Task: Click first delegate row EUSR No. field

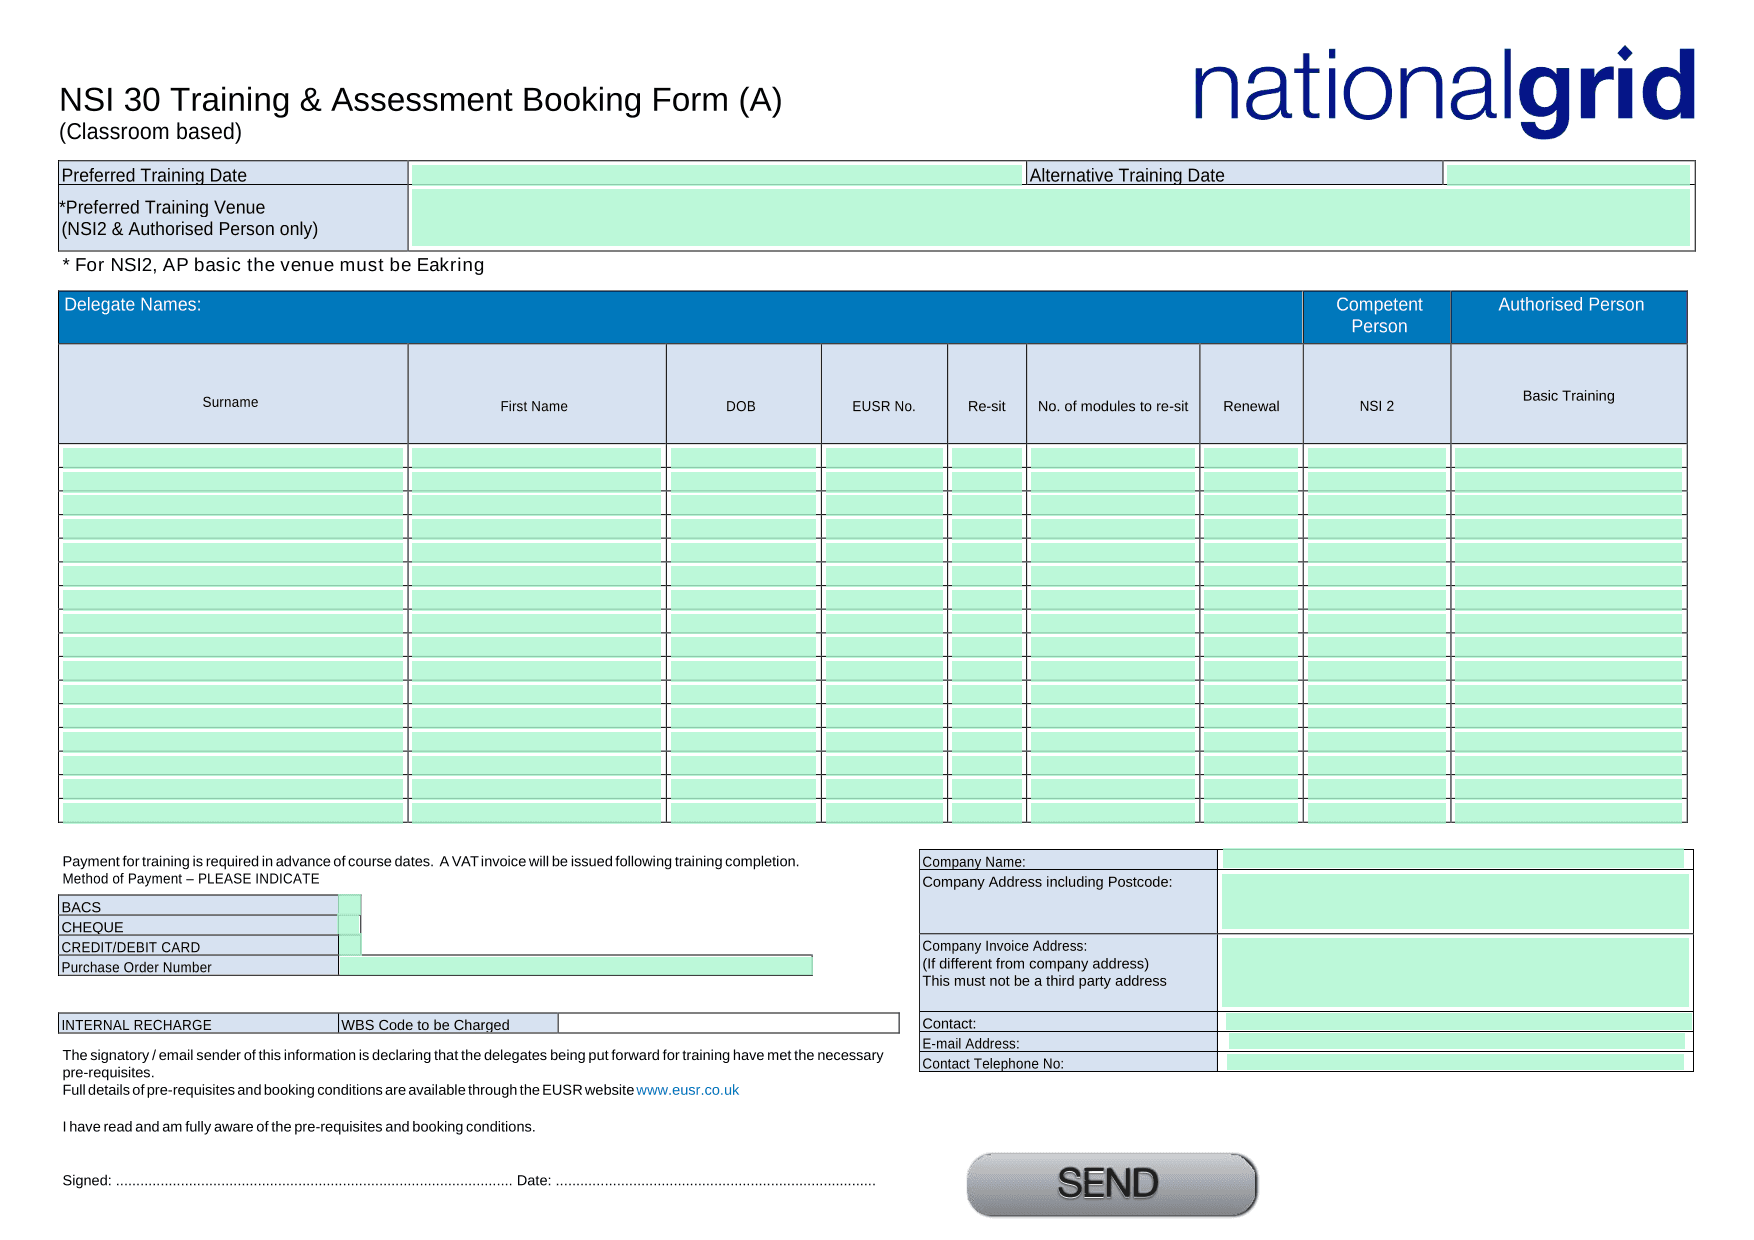Action: coord(884,457)
